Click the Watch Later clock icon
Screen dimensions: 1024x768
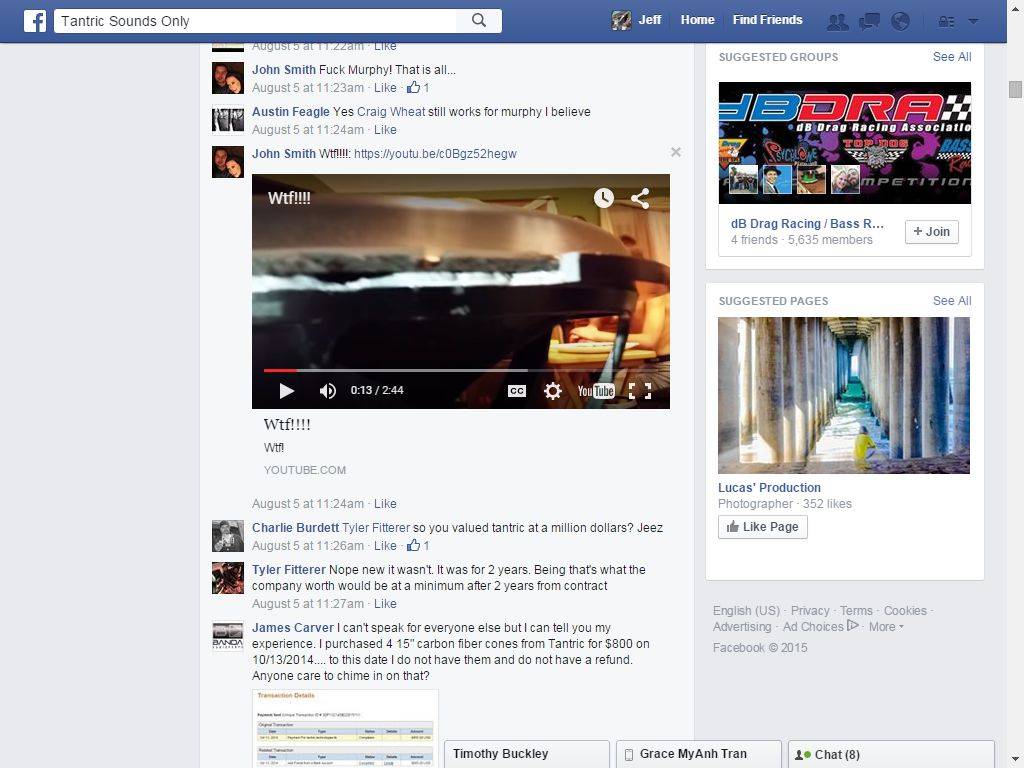603,198
